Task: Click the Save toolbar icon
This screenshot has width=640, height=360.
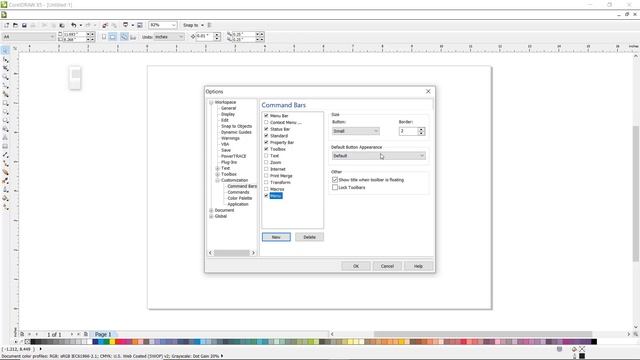Action: coord(24,25)
